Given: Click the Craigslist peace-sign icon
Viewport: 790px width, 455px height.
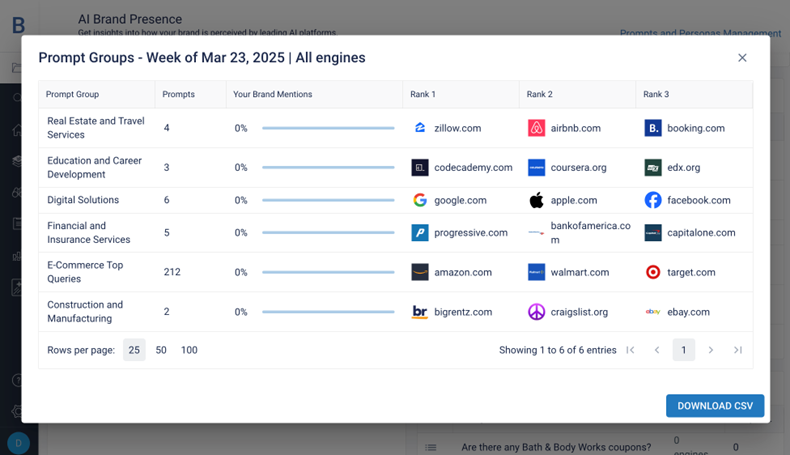Looking at the screenshot, I should (x=537, y=312).
